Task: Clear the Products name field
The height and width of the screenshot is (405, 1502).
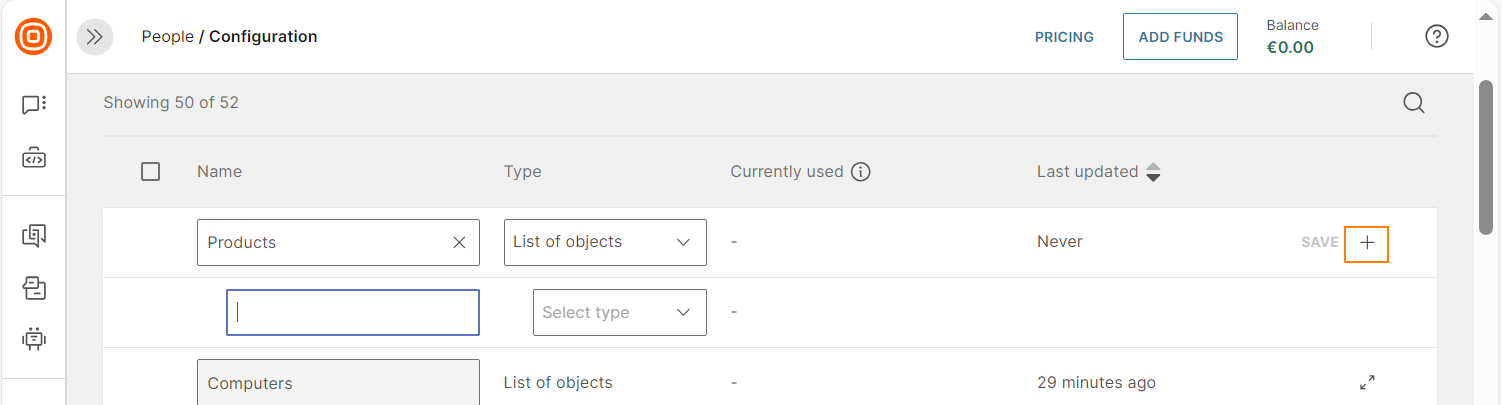Action: [459, 243]
